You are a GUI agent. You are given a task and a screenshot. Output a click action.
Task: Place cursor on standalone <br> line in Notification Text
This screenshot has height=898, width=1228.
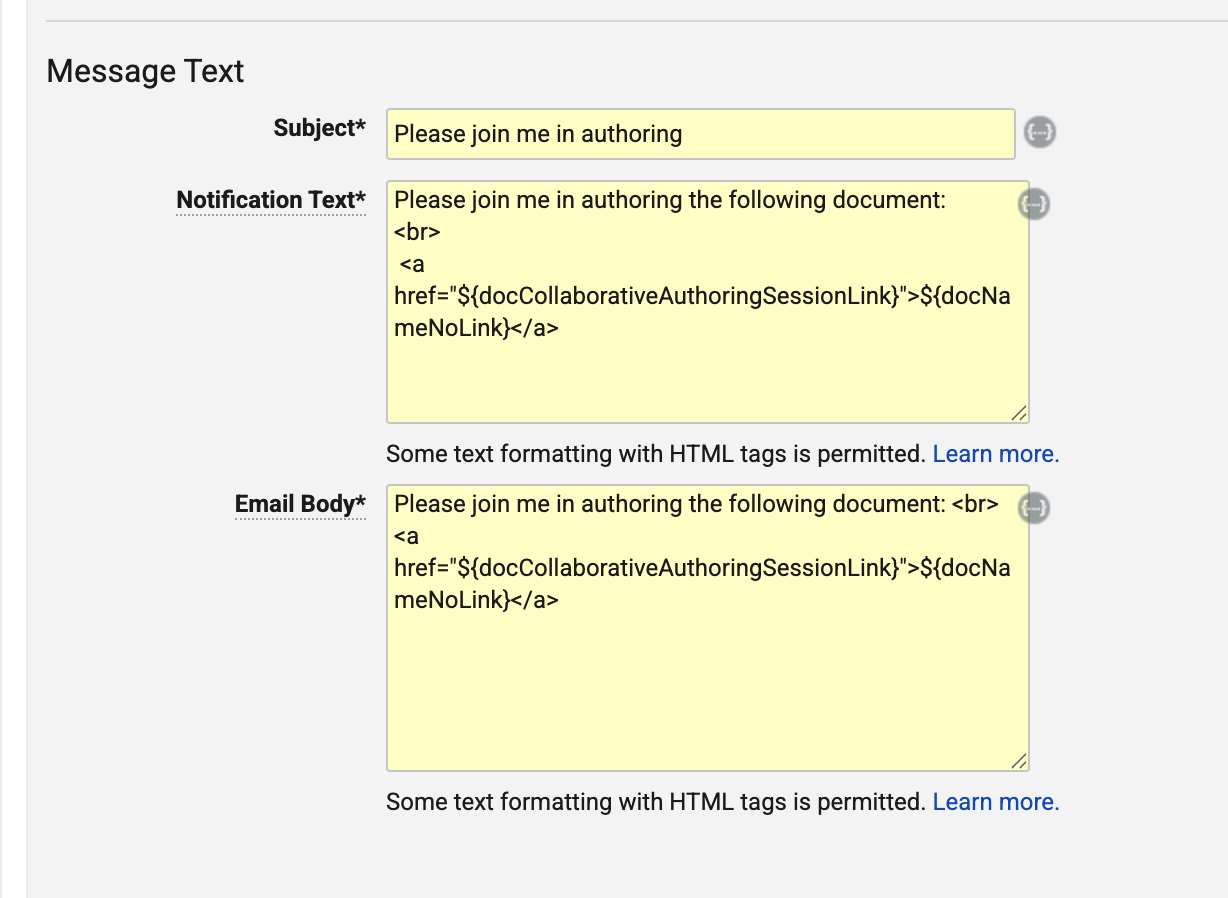tap(417, 232)
